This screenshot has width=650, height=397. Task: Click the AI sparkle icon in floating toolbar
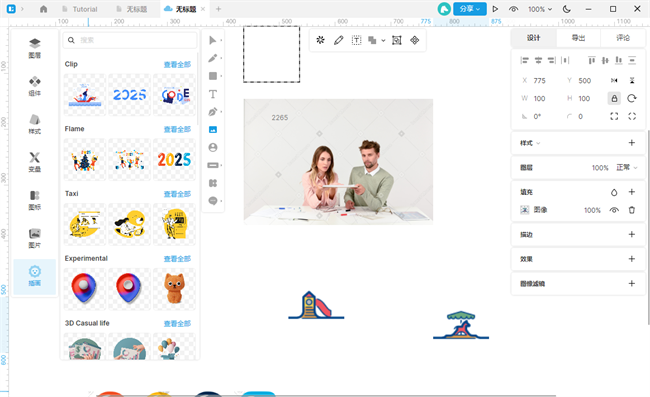pos(320,40)
